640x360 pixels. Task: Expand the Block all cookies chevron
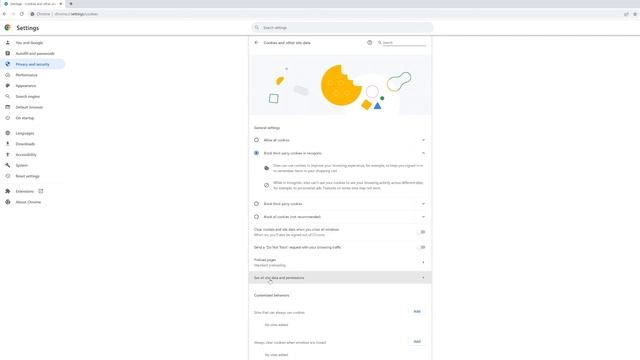423,217
